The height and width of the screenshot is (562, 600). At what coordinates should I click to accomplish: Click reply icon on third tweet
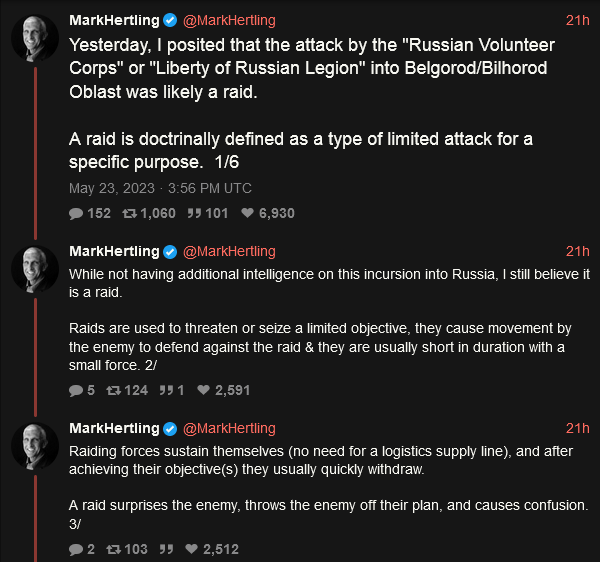76,549
